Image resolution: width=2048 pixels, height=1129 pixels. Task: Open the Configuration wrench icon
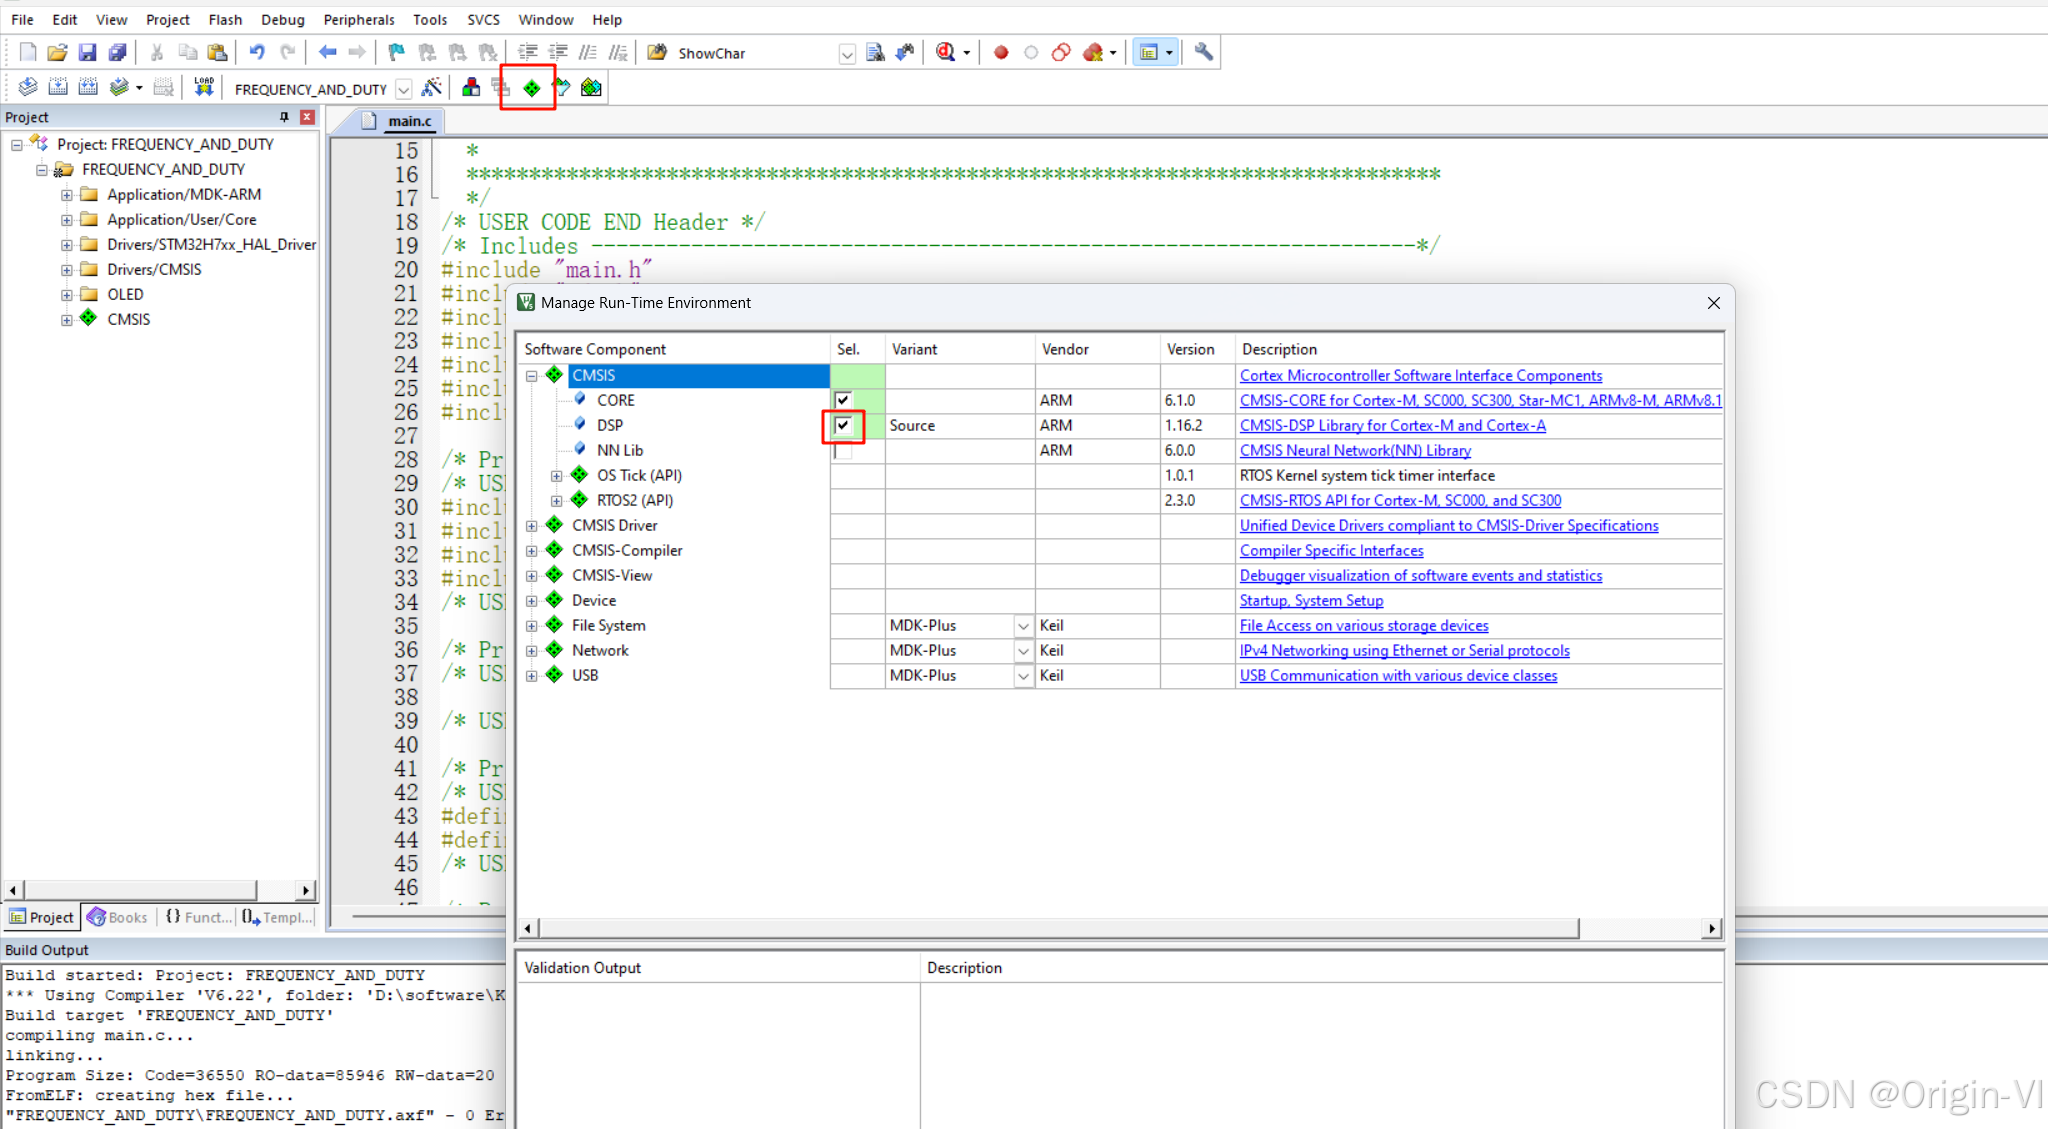[1203, 53]
